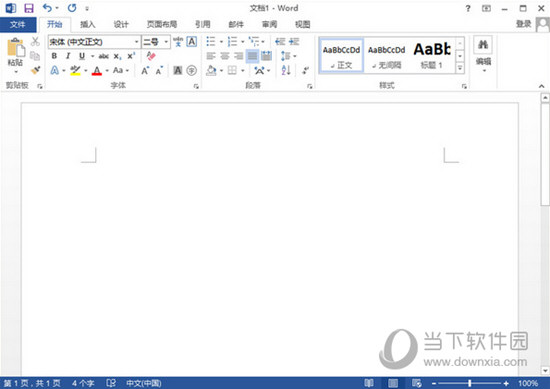Viewport: 550px width, 389px height.
Task: Switch to web layout view in status bar
Action: tap(417, 383)
